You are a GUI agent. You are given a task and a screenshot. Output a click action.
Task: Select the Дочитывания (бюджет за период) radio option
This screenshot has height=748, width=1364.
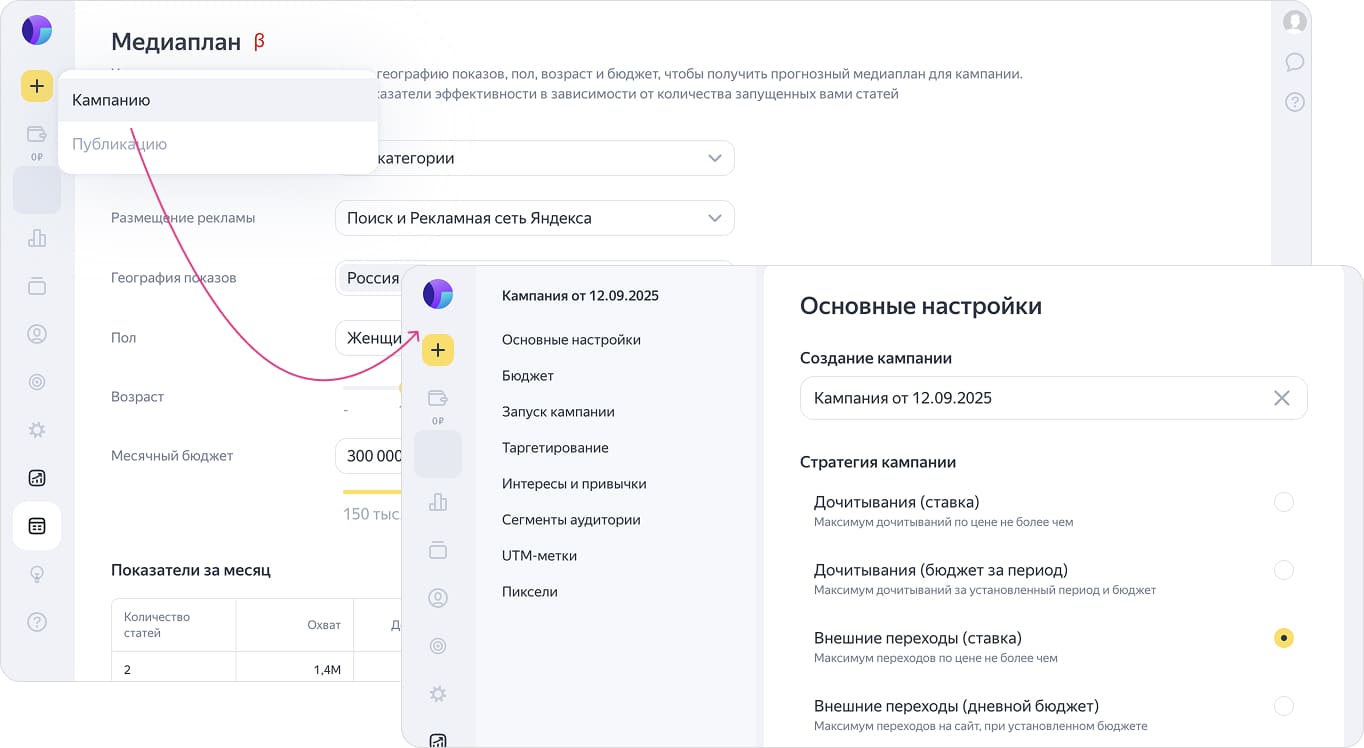point(1283,570)
